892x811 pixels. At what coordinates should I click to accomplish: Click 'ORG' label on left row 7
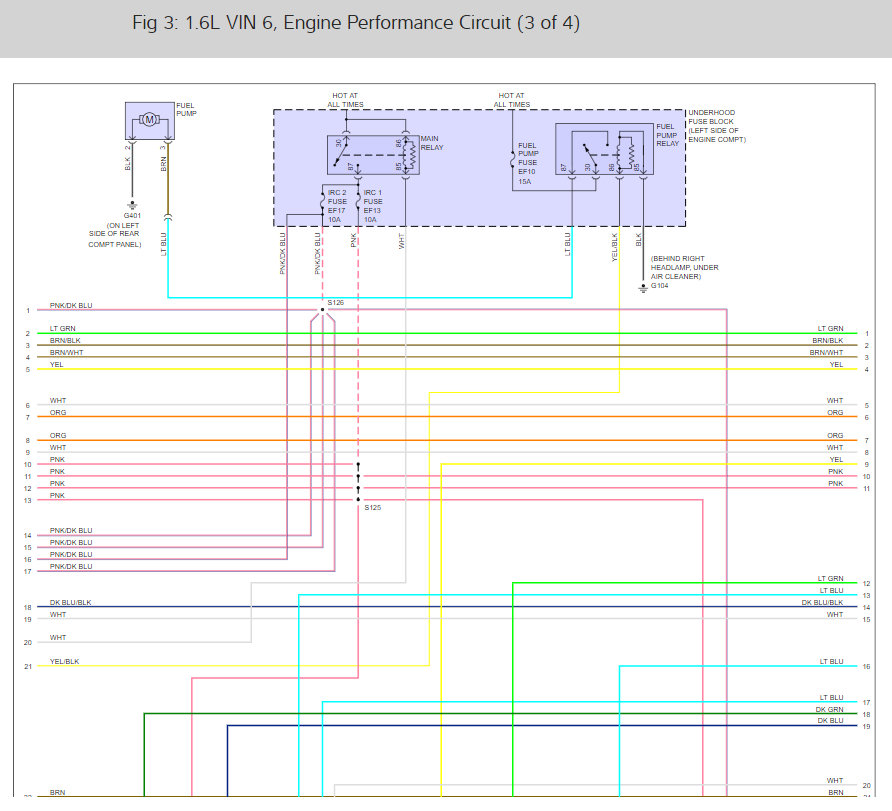(57, 412)
